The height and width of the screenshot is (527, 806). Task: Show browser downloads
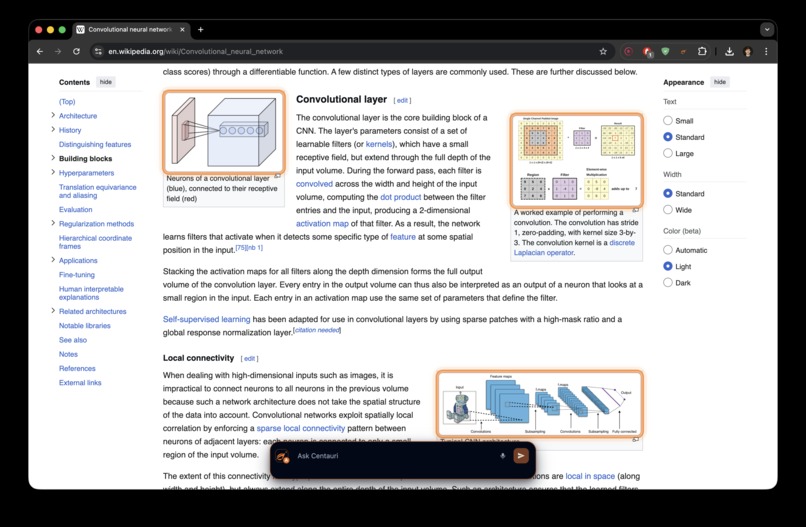point(729,51)
